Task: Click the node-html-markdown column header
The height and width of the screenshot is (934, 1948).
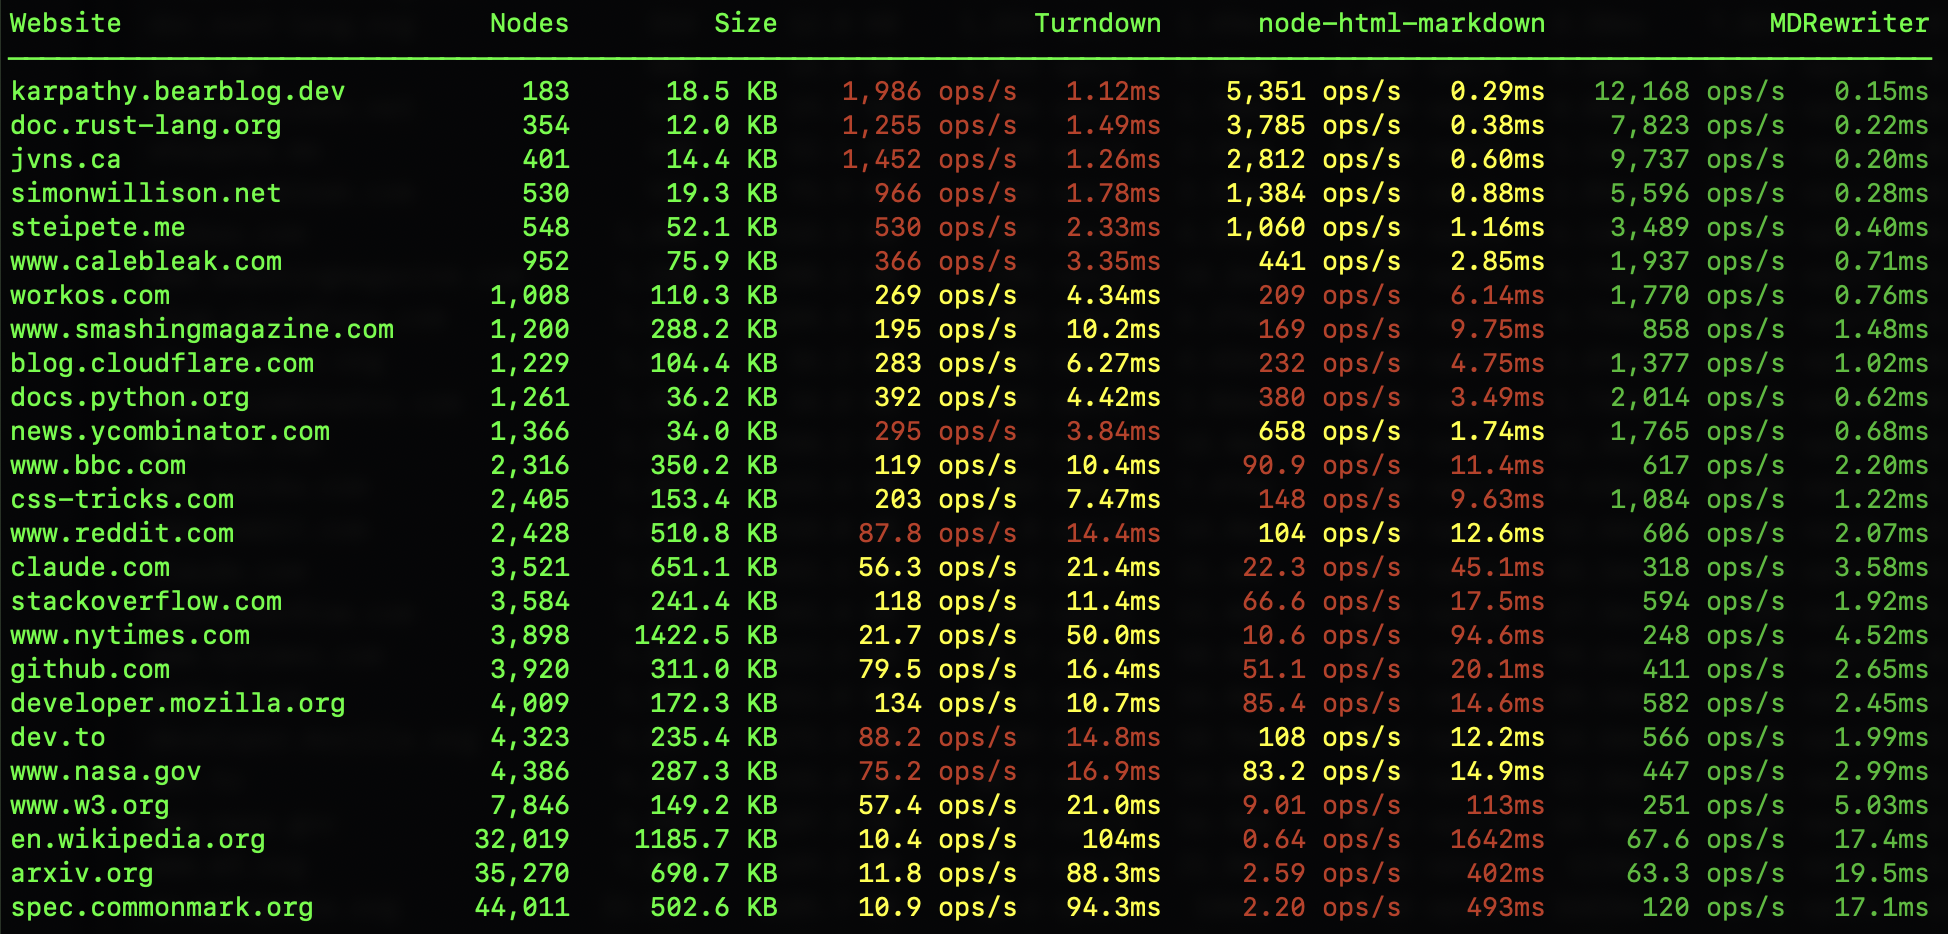Action: click(1400, 23)
